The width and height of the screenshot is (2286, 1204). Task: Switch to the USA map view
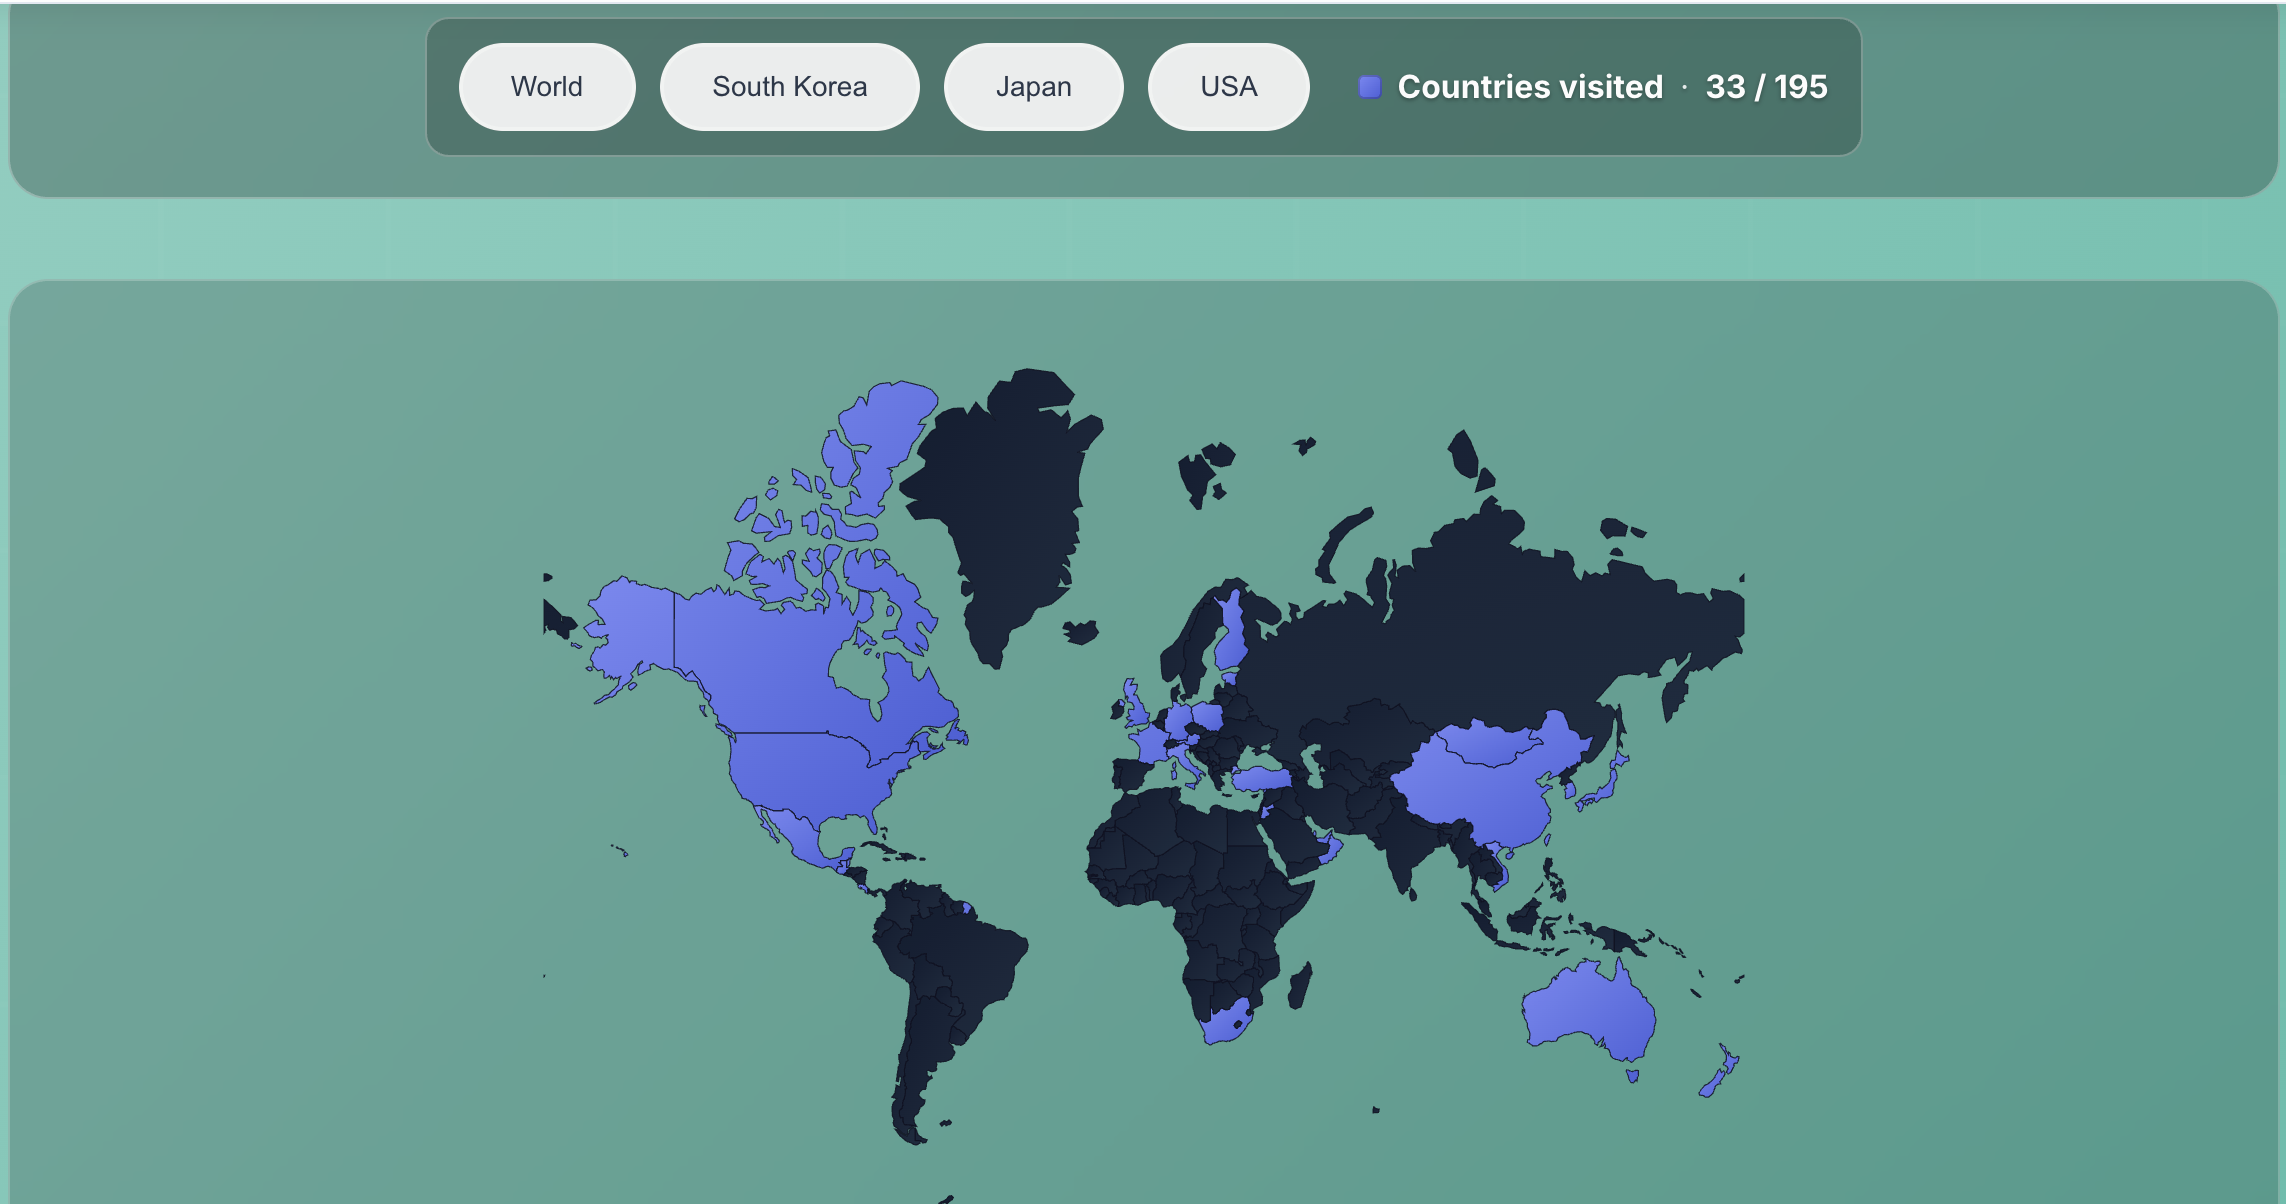click(x=1228, y=87)
